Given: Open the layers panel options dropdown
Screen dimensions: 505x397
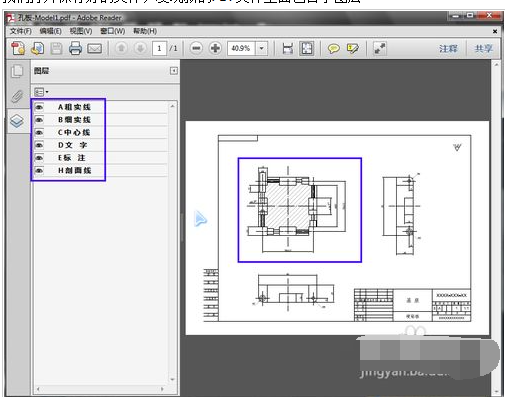Looking at the screenshot, I should [x=41, y=92].
